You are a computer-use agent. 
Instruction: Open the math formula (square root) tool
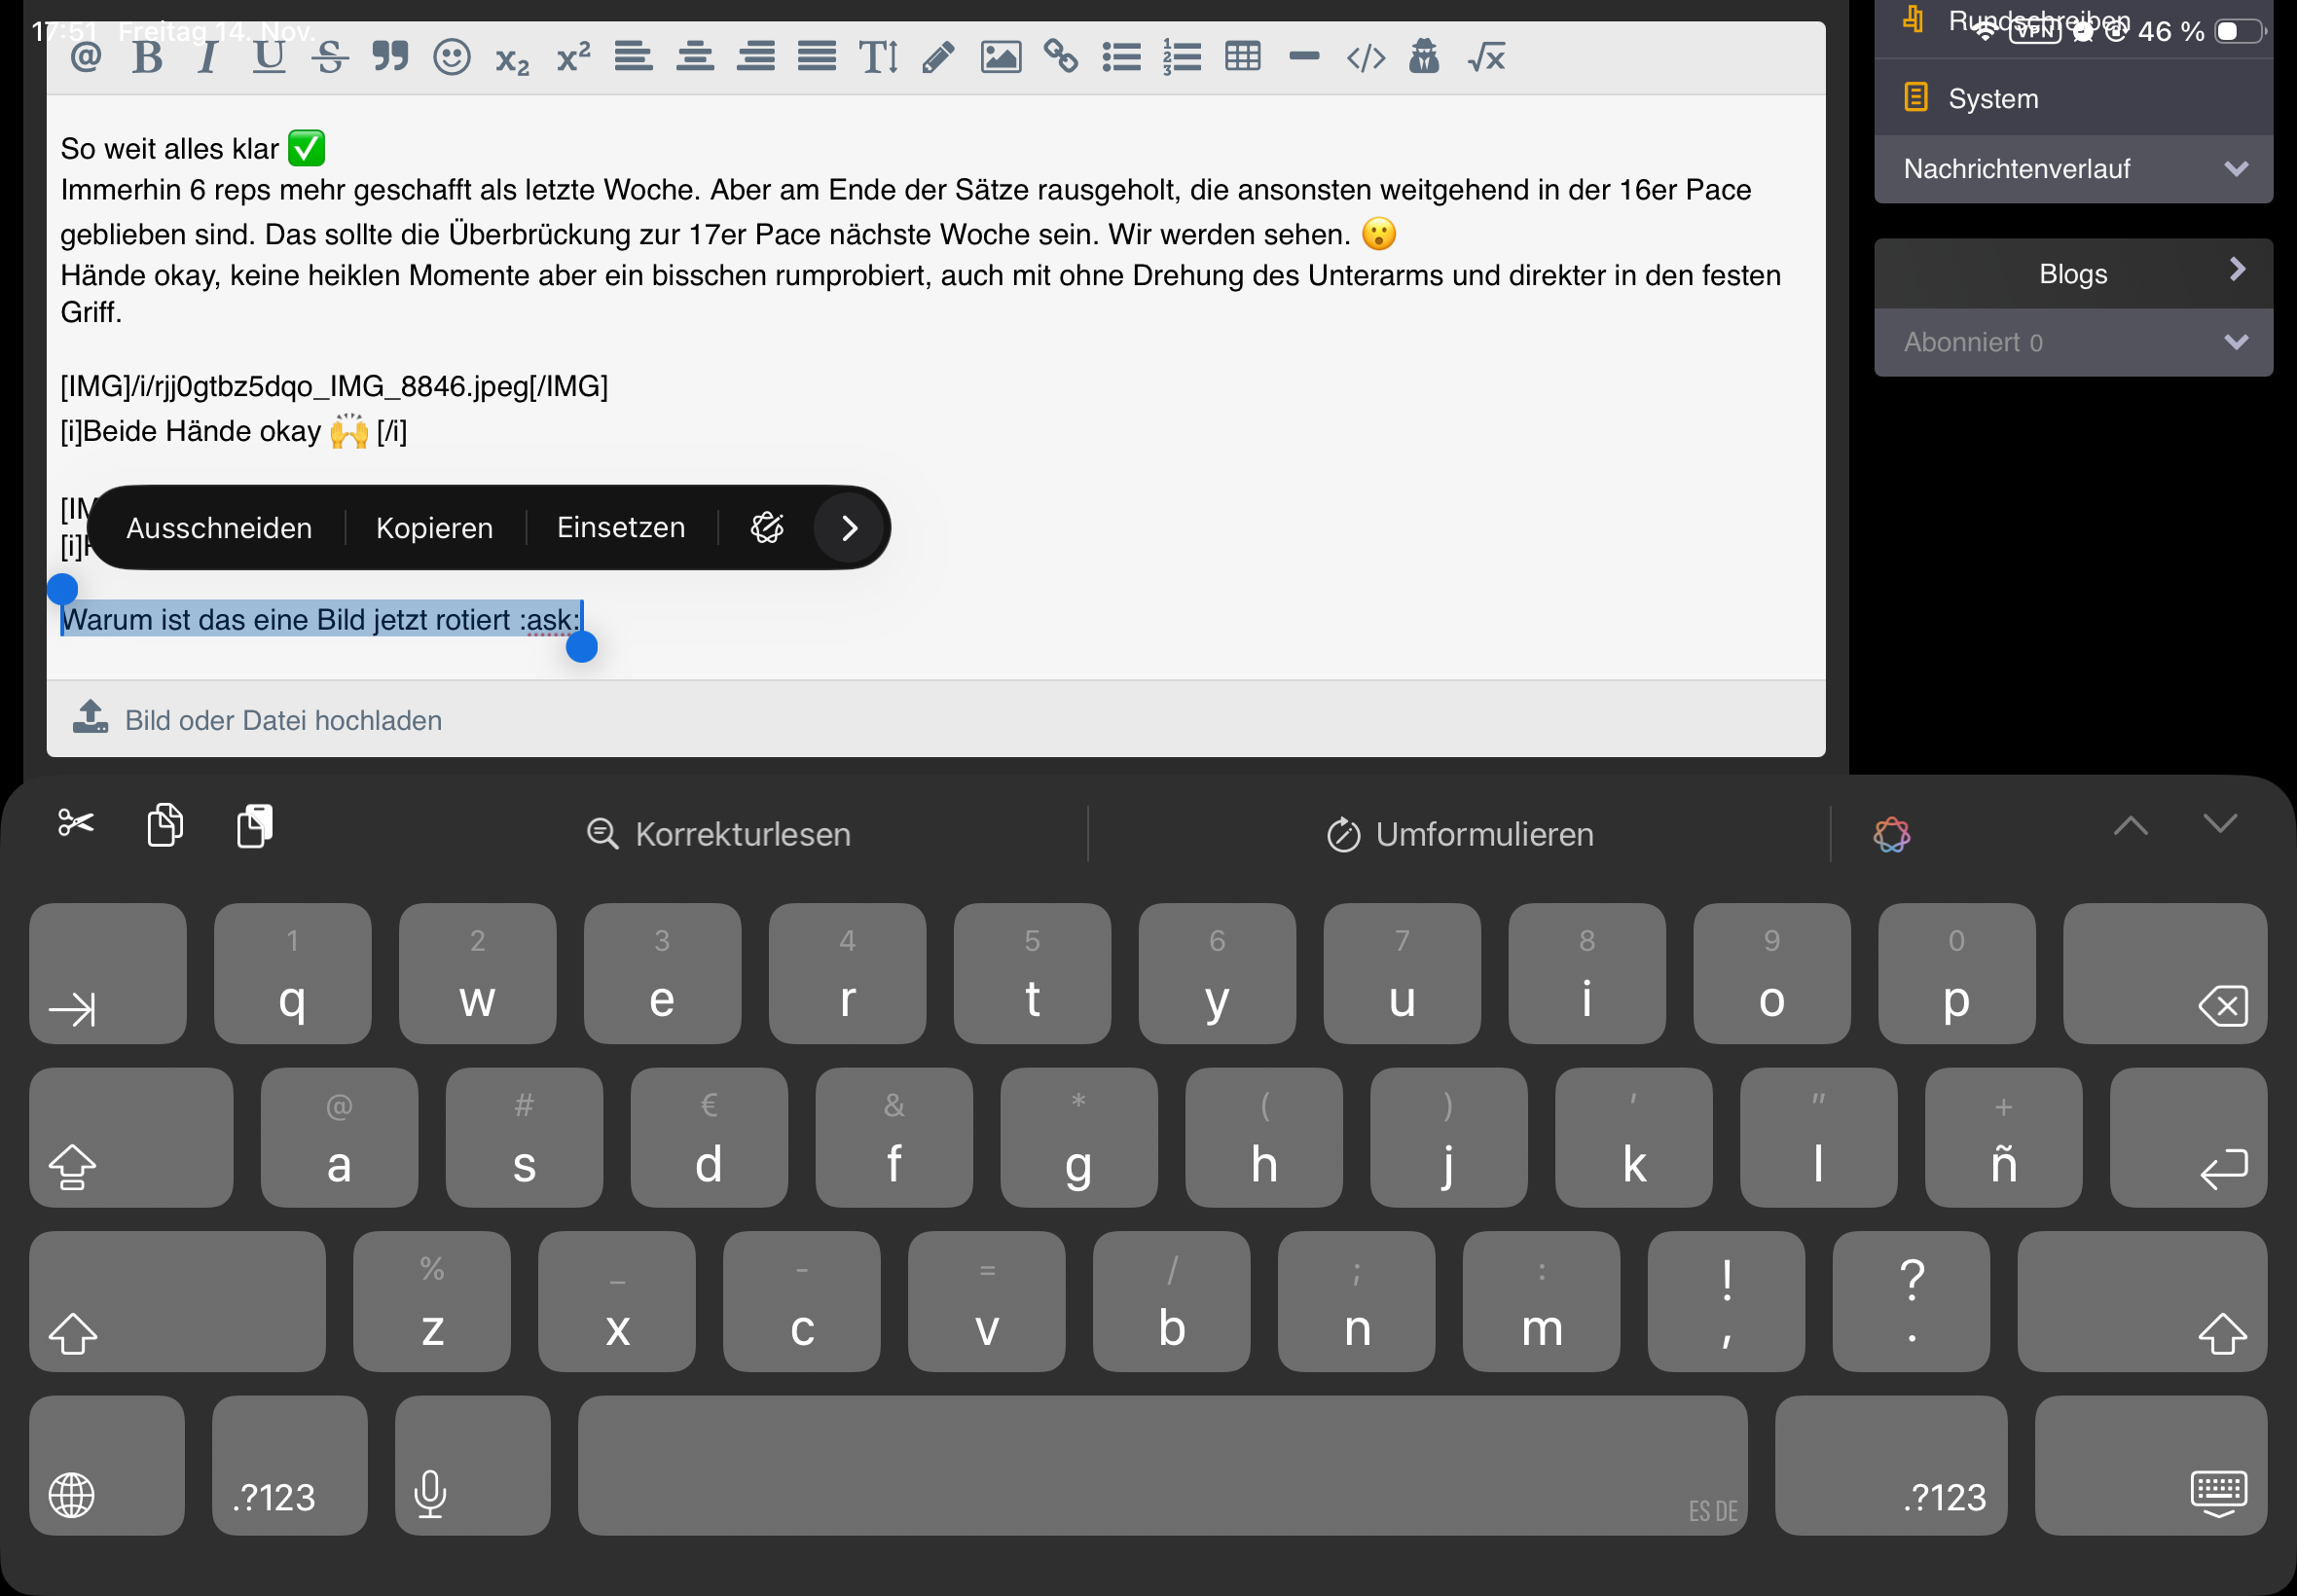(1487, 58)
